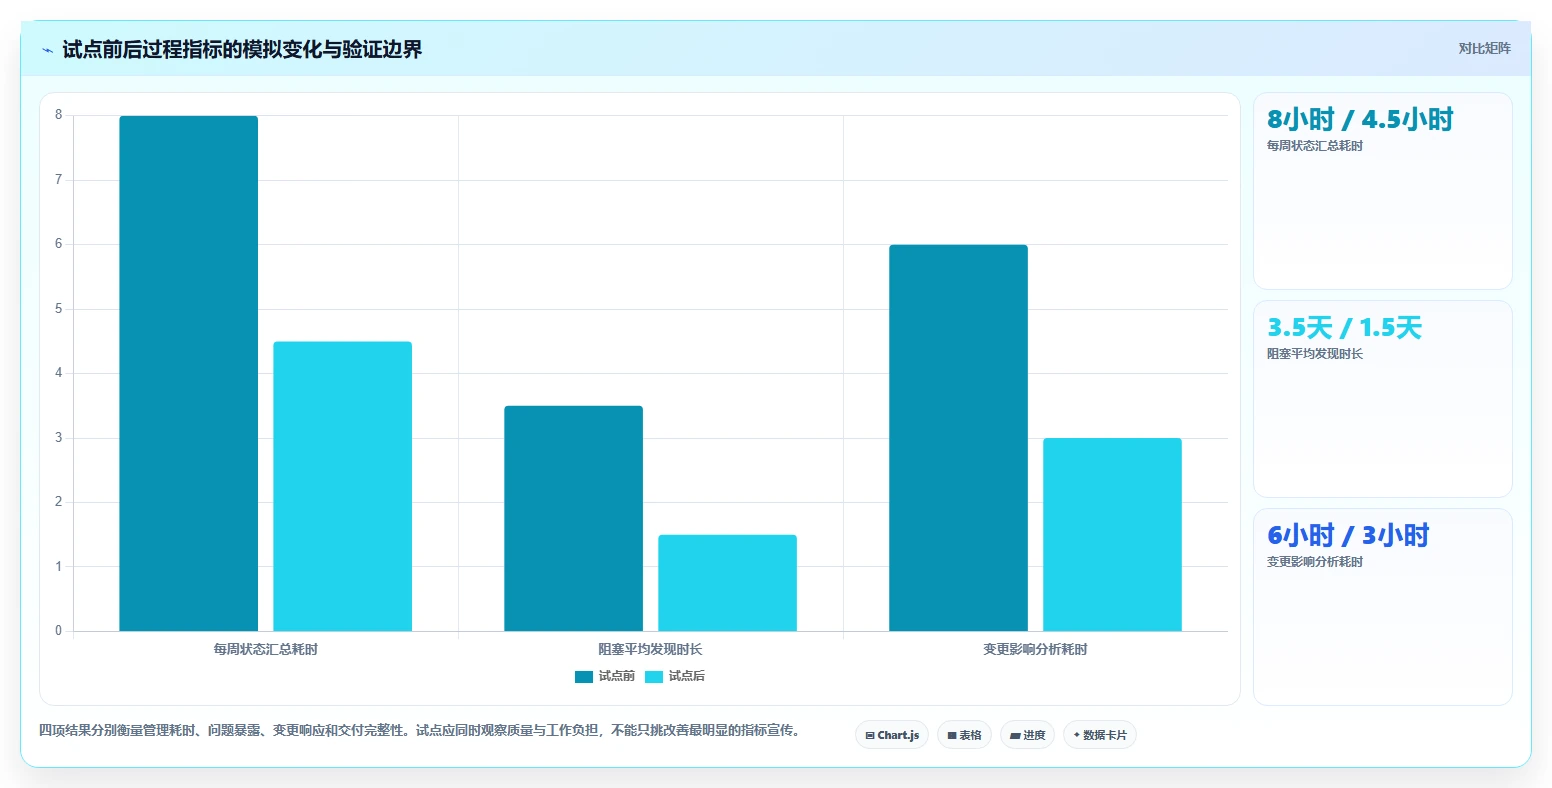Click the y-axis tick label 5
The width and height of the screenshot is (1552, 788).
tap(59, 309)
